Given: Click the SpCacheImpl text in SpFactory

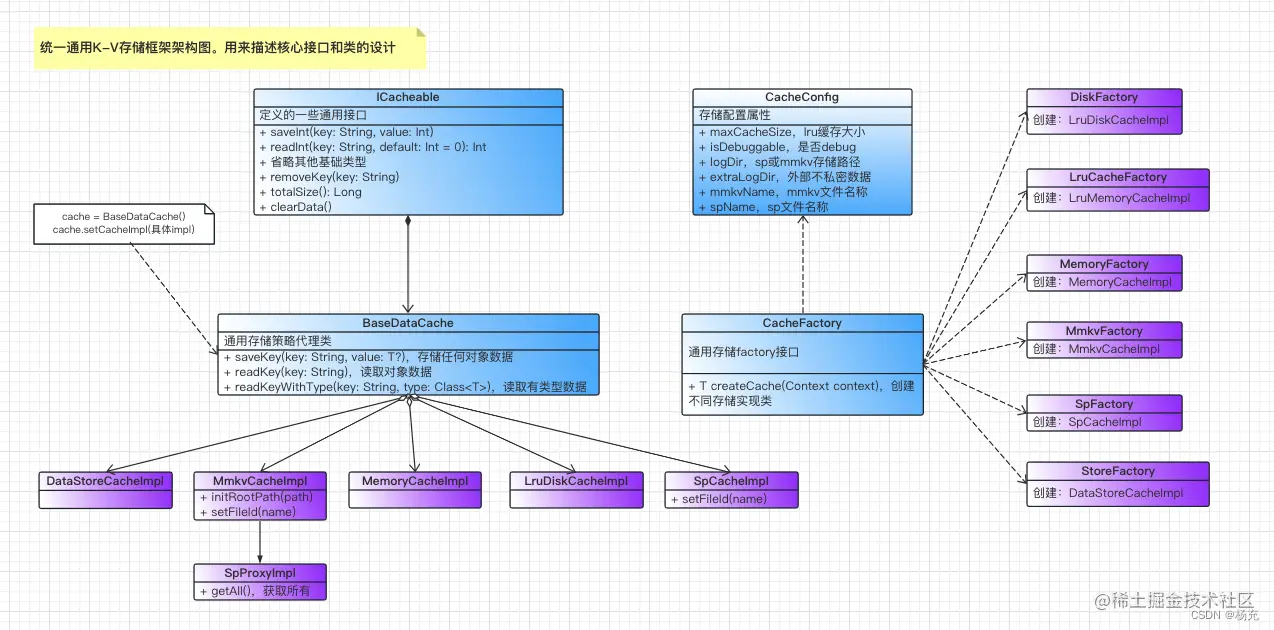Looking at the screenshot, I should point(1087,422).
